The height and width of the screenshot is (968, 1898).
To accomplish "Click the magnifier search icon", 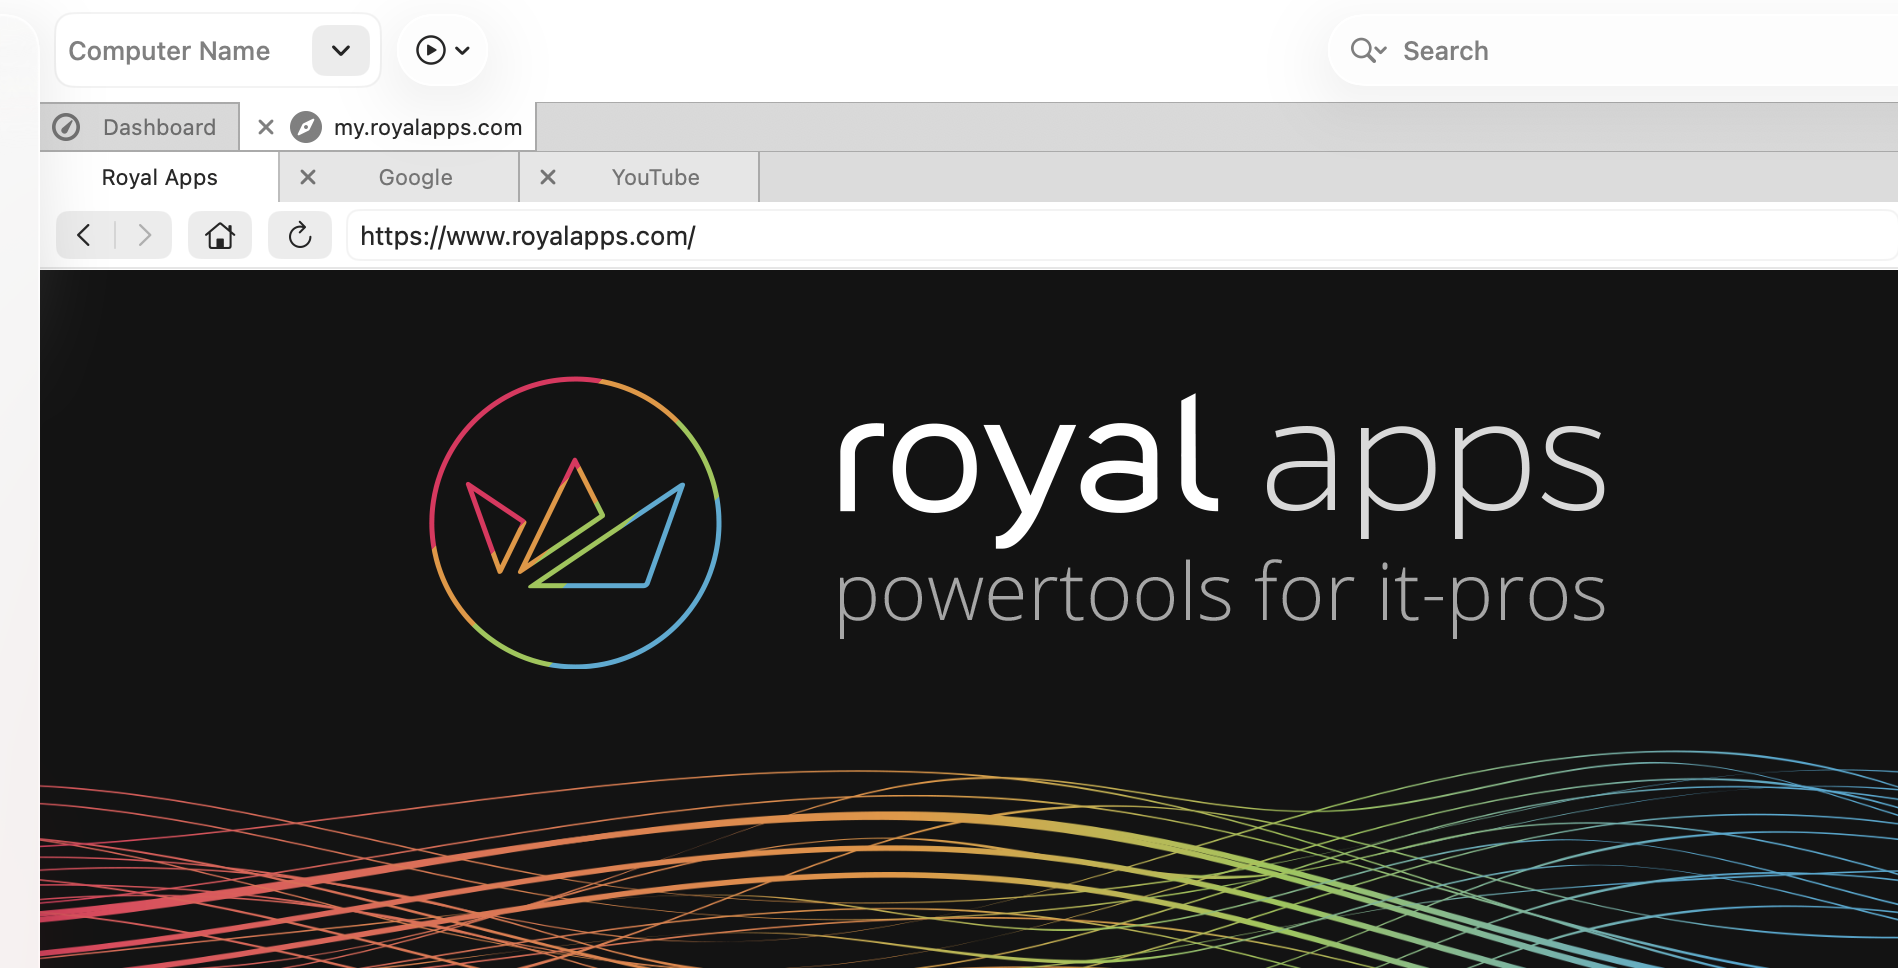I will [1367, 50].
